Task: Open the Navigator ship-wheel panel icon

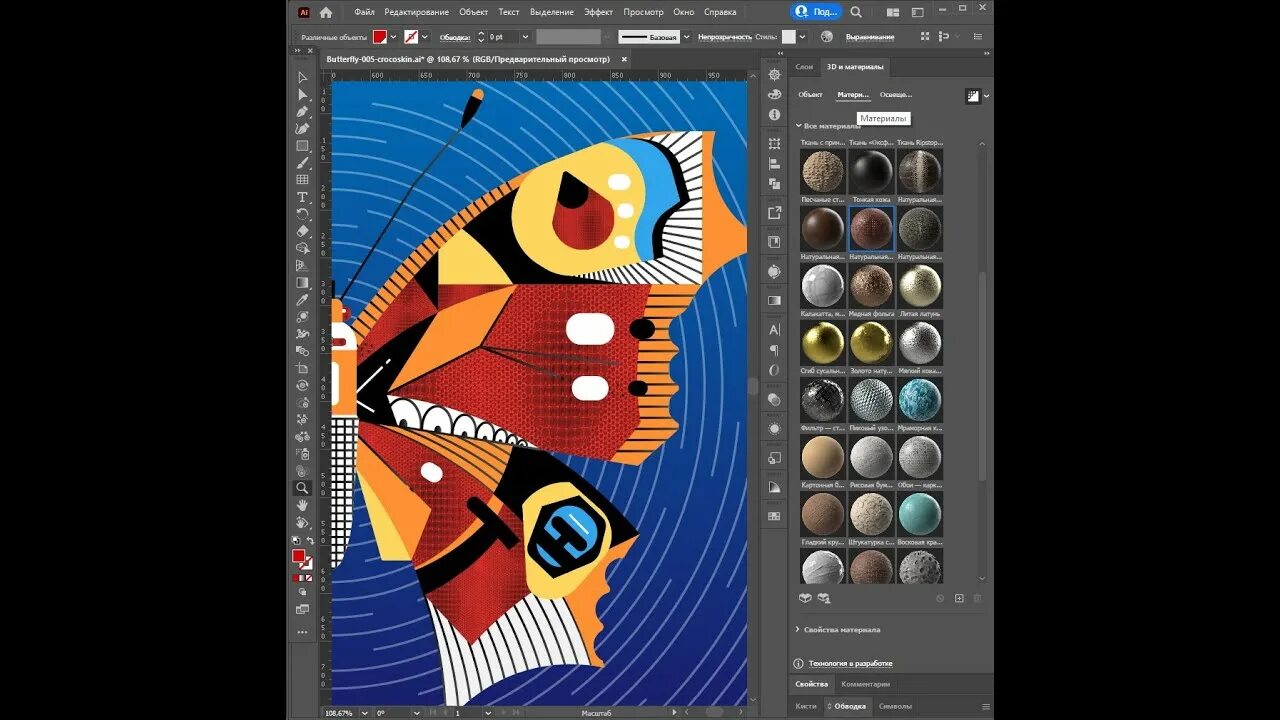Action: [x=774, y=75]
